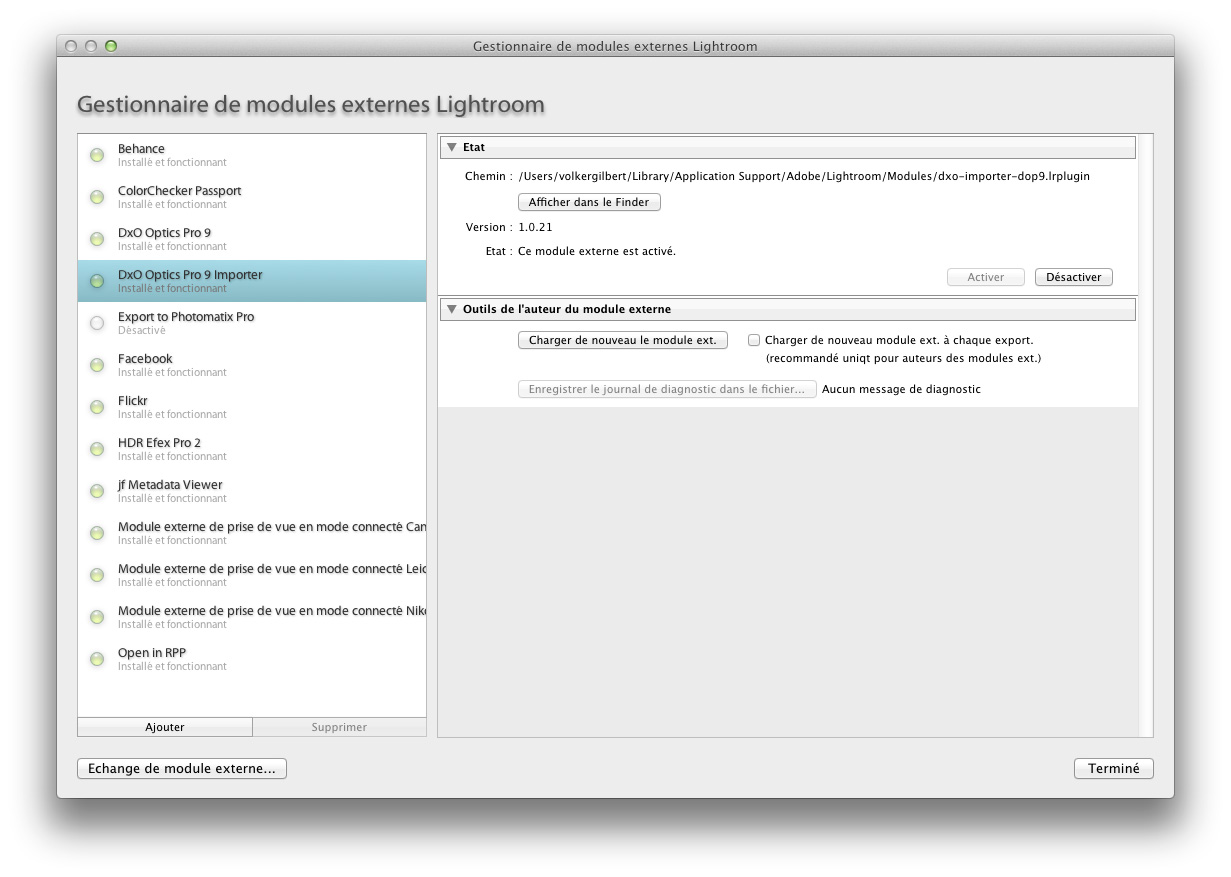Click status dot of DxO Optics Pro 9 Importer

tap(97, 281)
